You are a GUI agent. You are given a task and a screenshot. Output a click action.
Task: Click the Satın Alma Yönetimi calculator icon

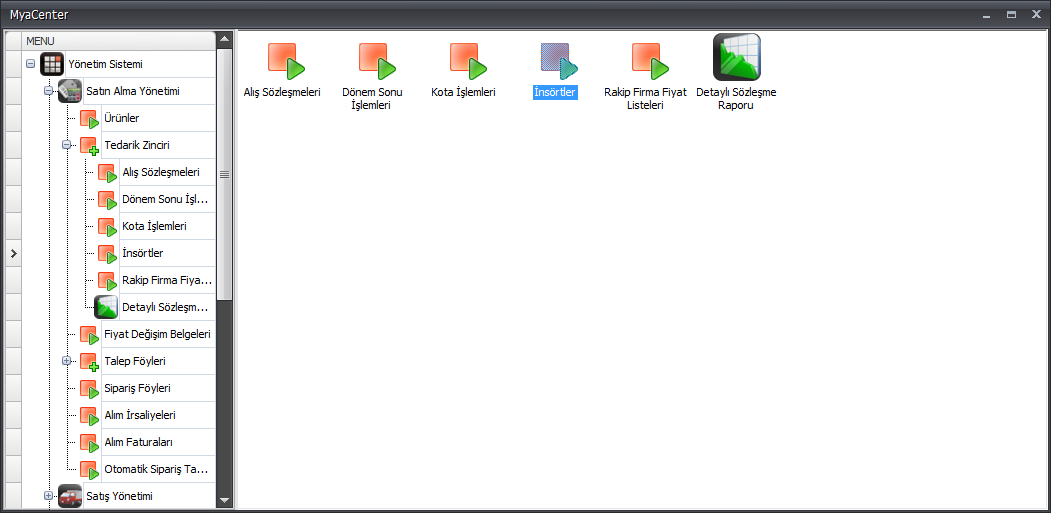(70, 91)
